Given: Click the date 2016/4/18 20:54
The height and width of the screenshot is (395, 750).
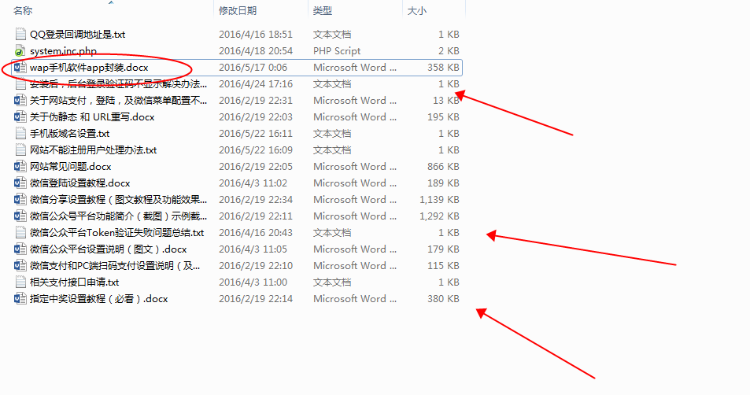Looking at the screenshot, I should point(255,51).
